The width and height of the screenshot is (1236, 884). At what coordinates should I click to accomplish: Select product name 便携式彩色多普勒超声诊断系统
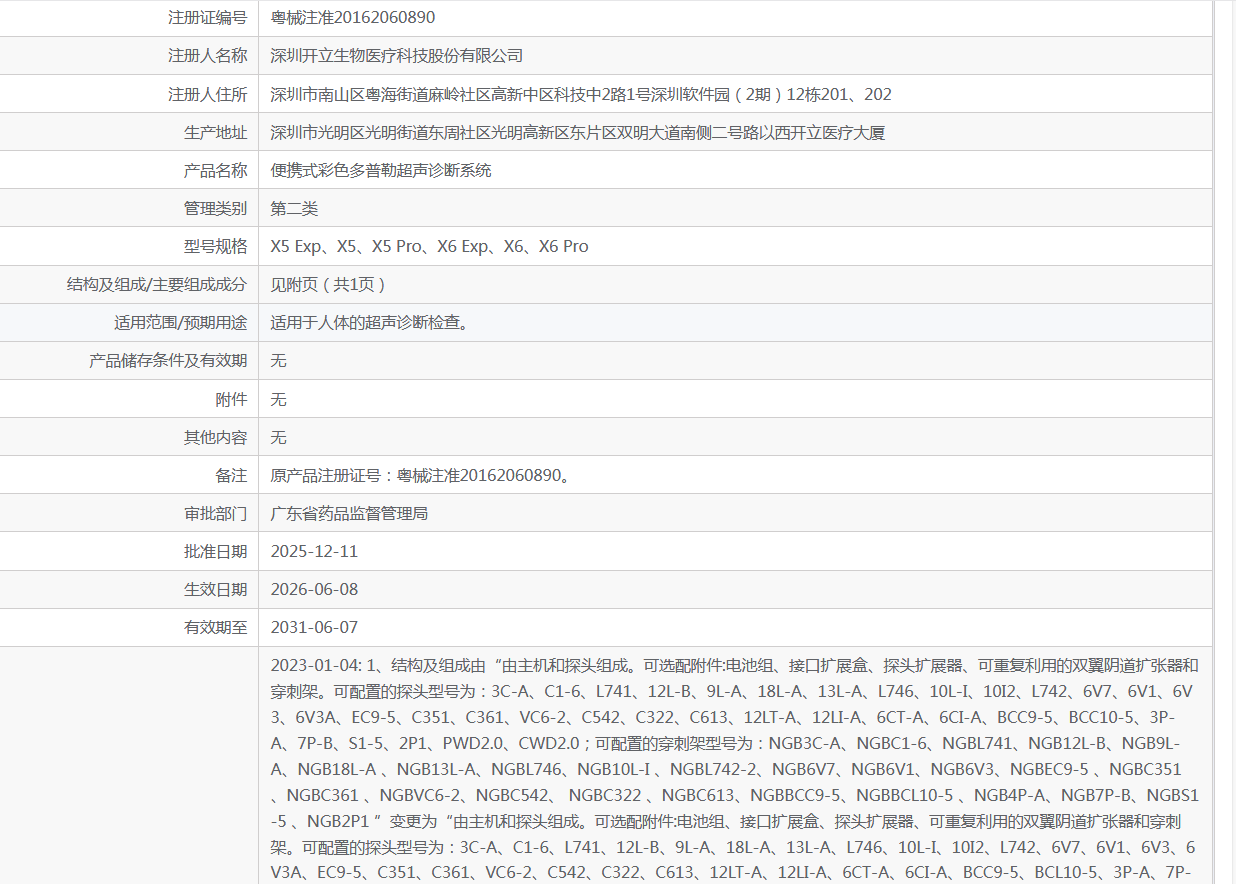tap(381, 170)
